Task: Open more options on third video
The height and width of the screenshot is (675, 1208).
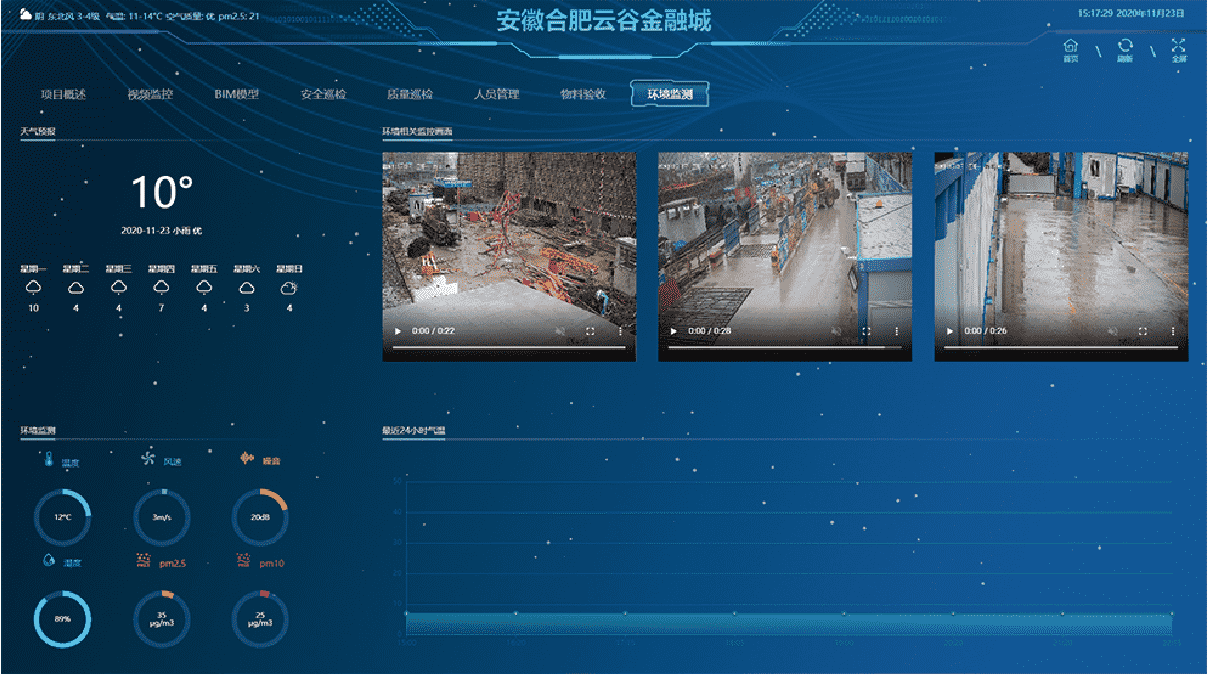Action: pyautogui.click(x=1173, y=331)
